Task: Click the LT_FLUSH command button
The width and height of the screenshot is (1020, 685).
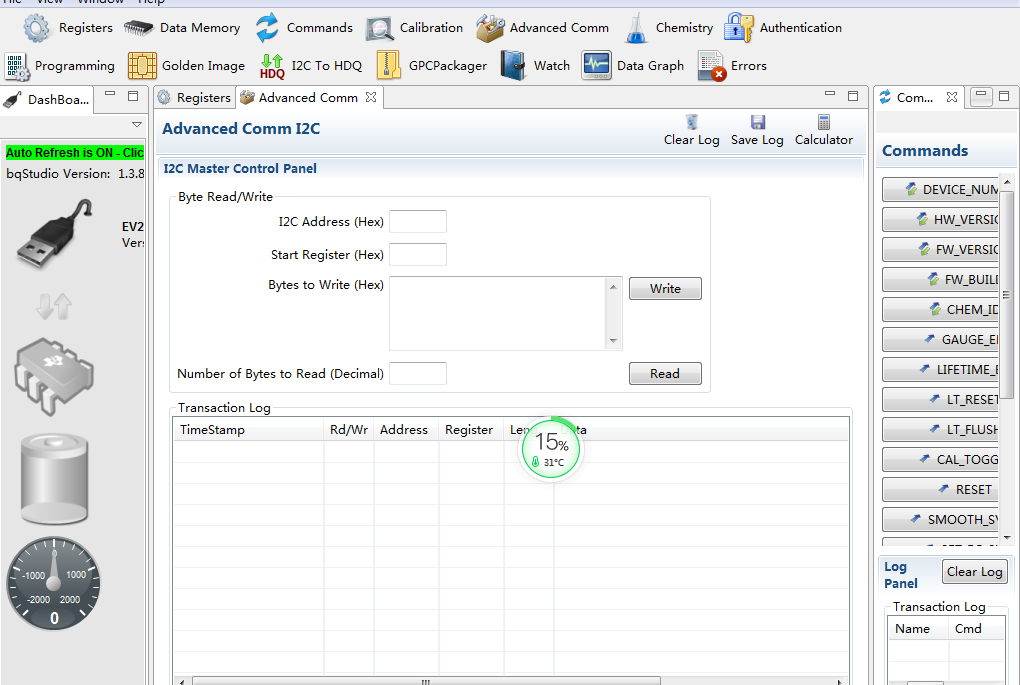Action: tap(941, 429)
